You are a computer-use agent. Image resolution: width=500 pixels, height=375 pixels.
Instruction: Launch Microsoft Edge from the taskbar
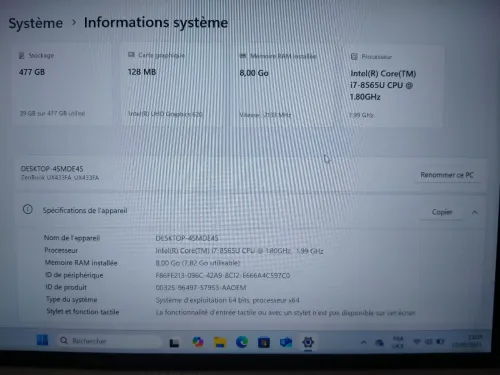(x=242, y=342)
